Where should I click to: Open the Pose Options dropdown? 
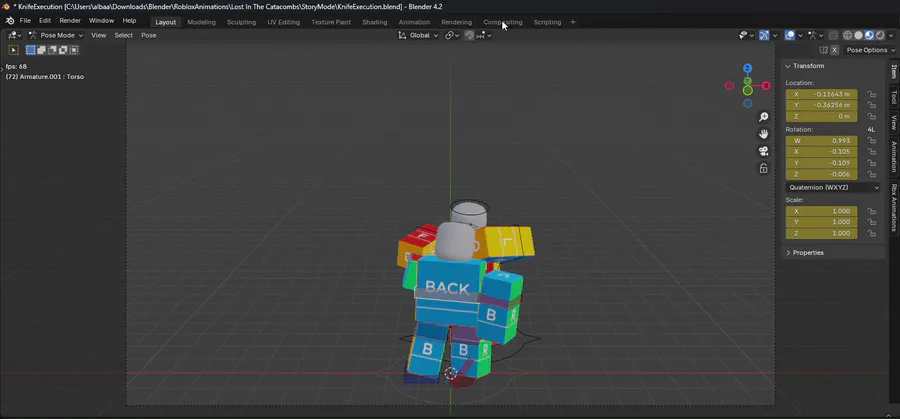coord(870,50)
